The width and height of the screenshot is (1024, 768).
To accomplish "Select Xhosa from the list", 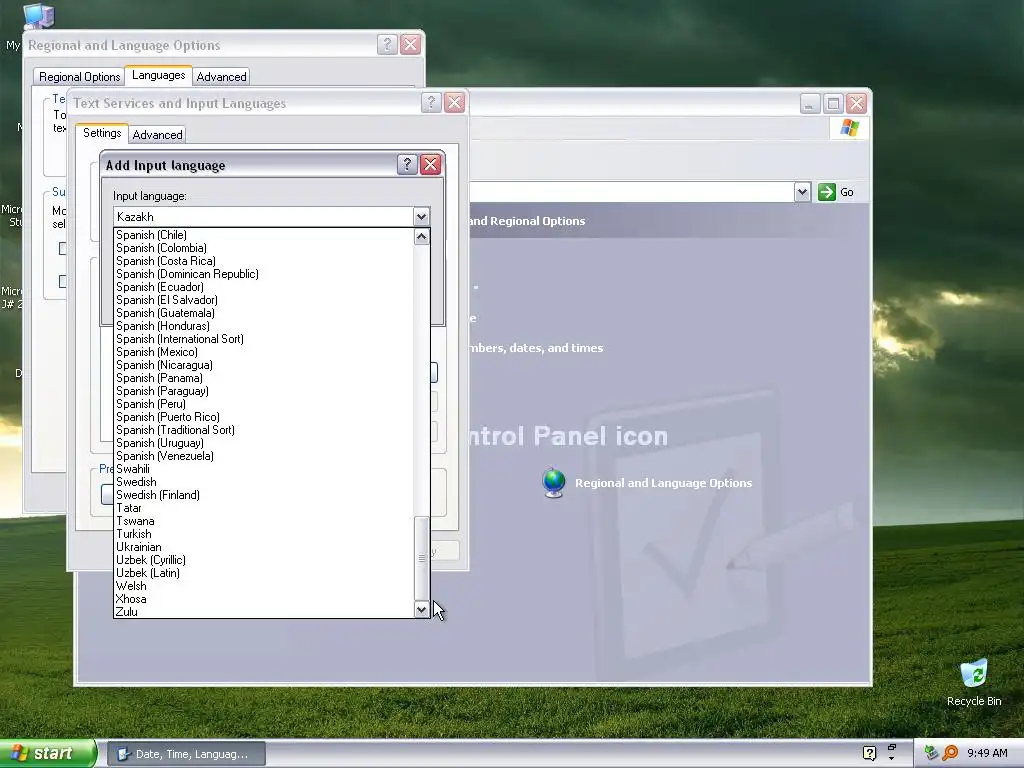I will coord(131,600).
